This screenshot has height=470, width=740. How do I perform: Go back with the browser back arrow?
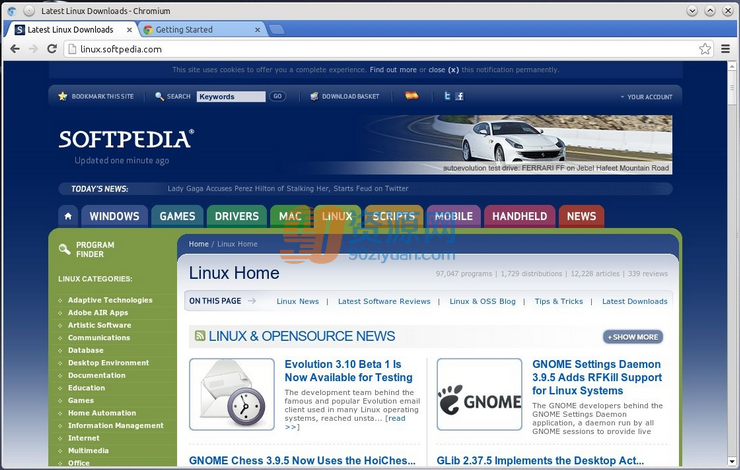tap(15, 49)
